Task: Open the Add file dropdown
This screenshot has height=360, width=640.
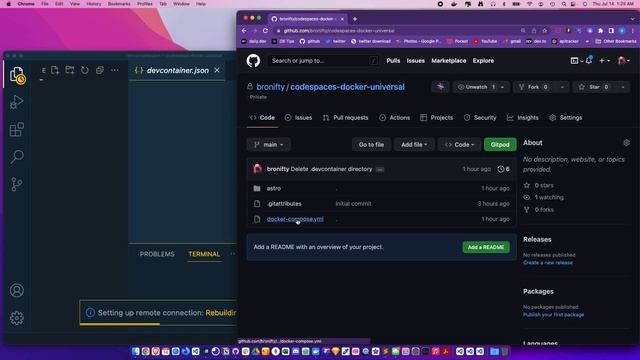Action: click(x=414, y=144)
